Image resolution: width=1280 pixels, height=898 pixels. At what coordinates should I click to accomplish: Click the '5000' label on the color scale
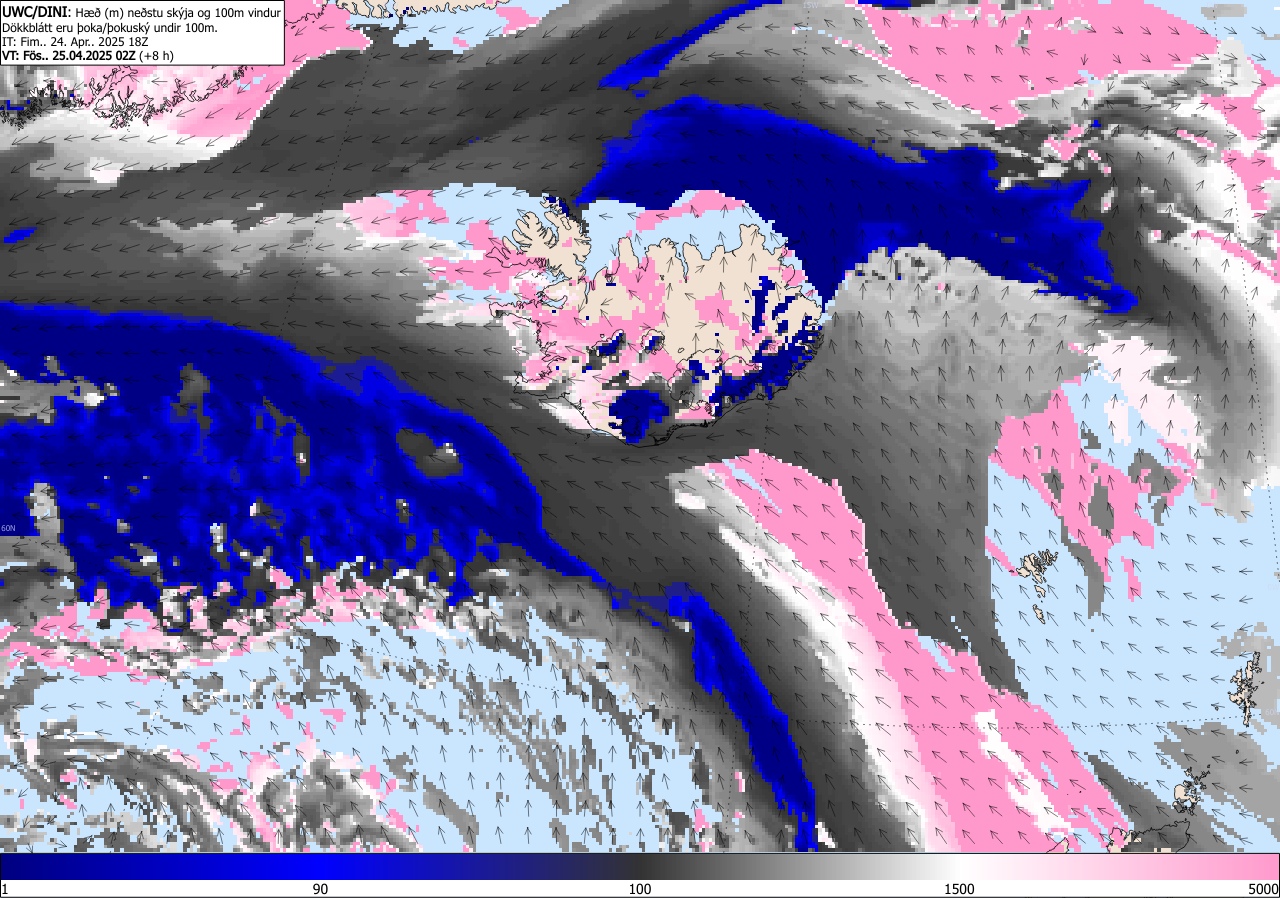[x=1262, y=889]
